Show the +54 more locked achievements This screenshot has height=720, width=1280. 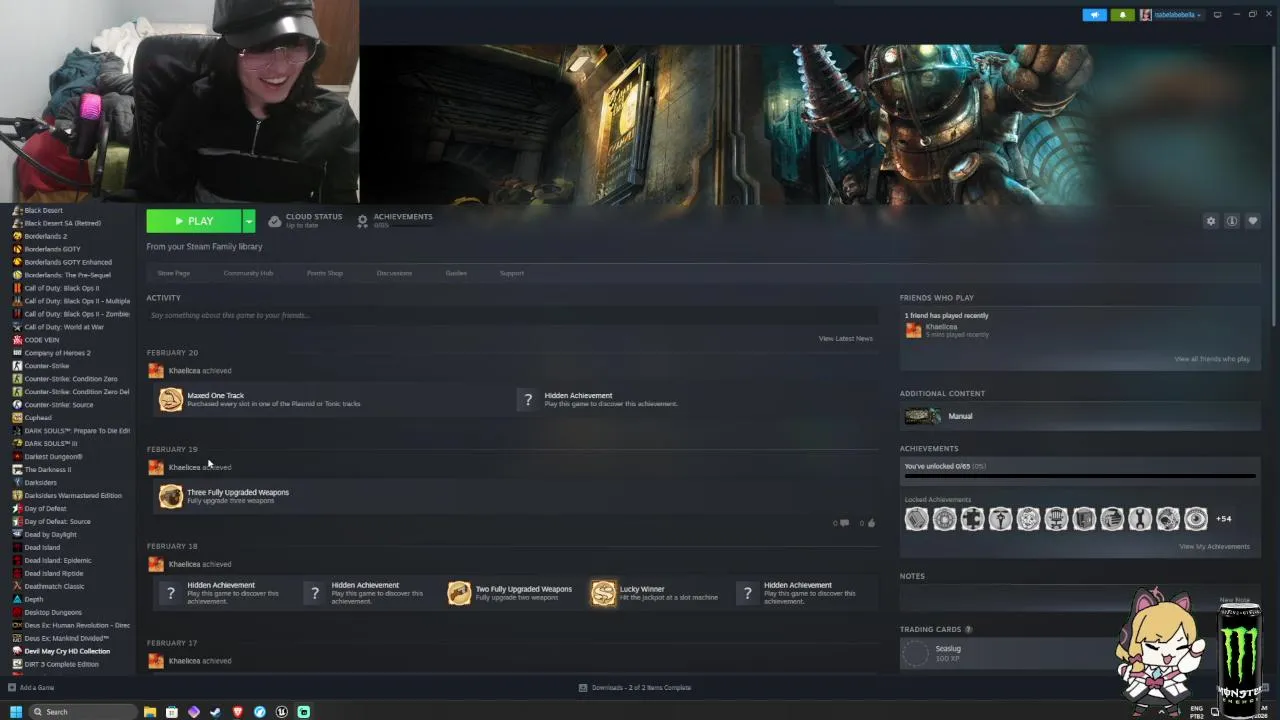pyautogui.click(x=1224, y=519)
